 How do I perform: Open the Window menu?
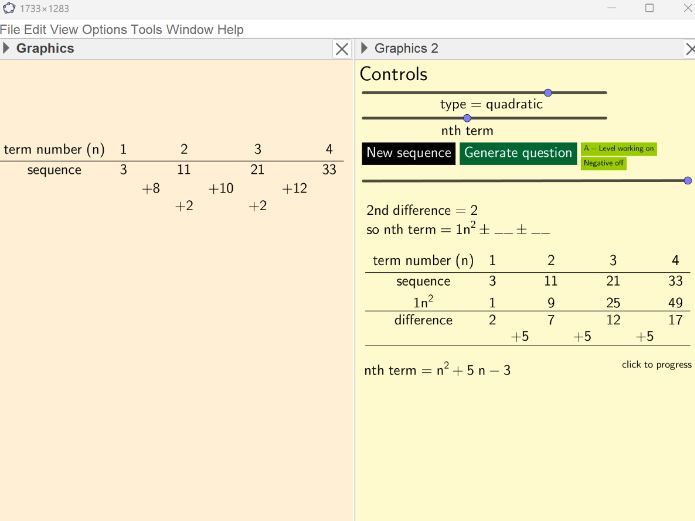tap(190, 30)
